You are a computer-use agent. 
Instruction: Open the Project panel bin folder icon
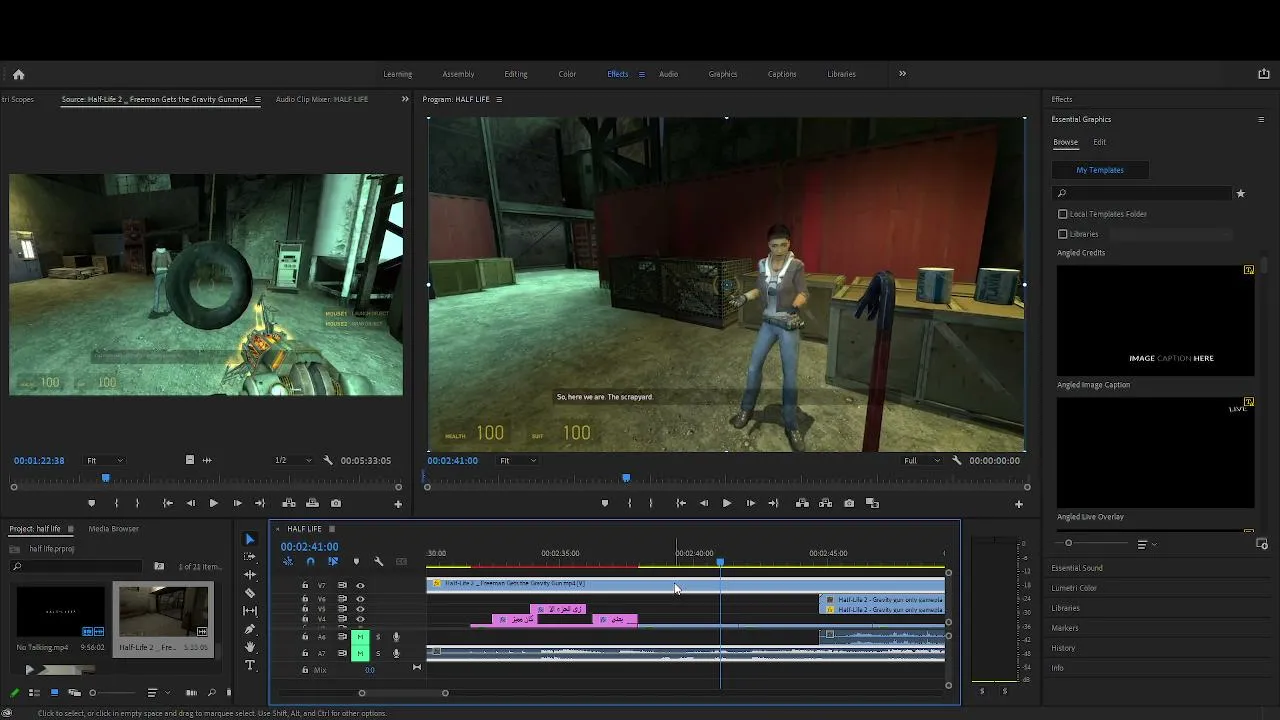[x=159, y=567]
